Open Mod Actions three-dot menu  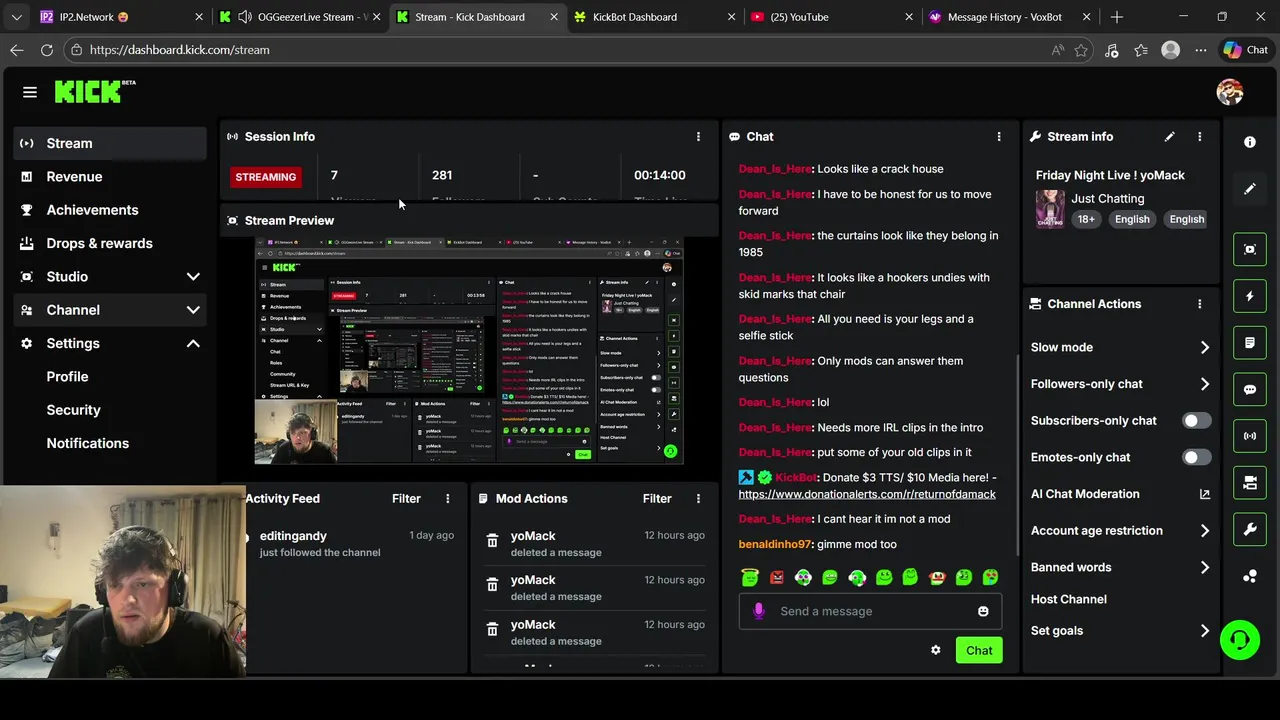[x=698, y=498]
